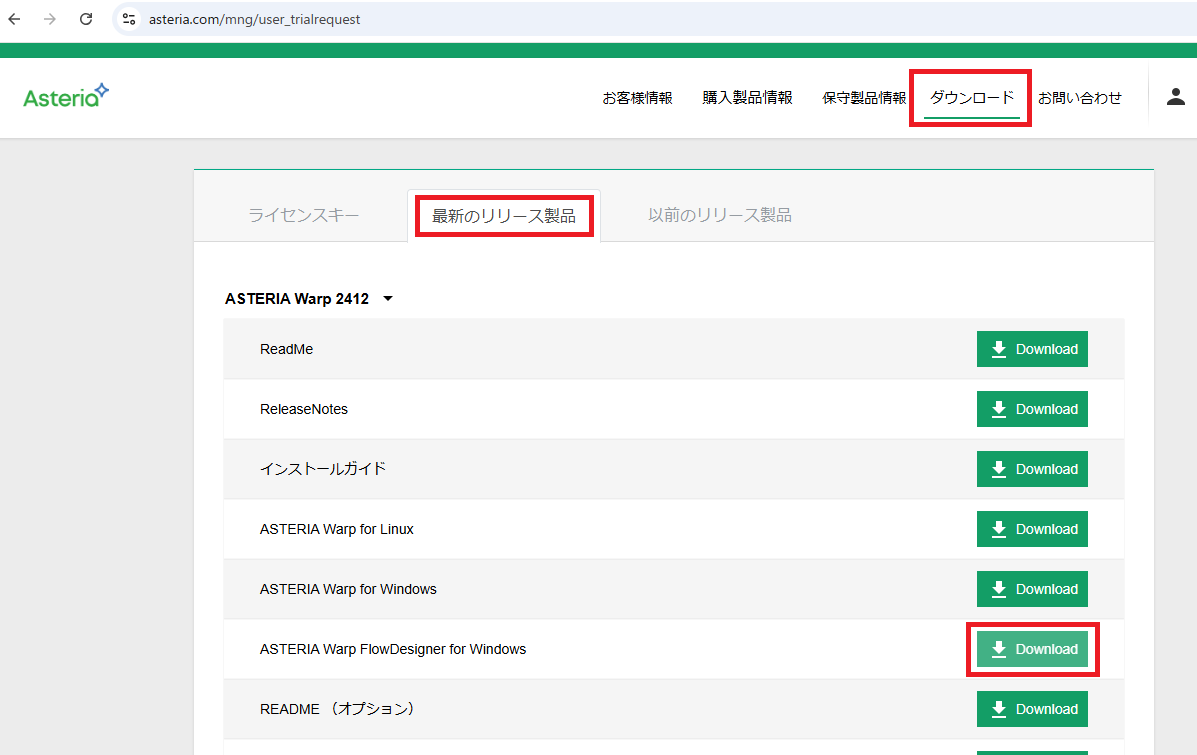Click the ASTERIA Warp FlowDesigner for Windows label

[393, 649]
